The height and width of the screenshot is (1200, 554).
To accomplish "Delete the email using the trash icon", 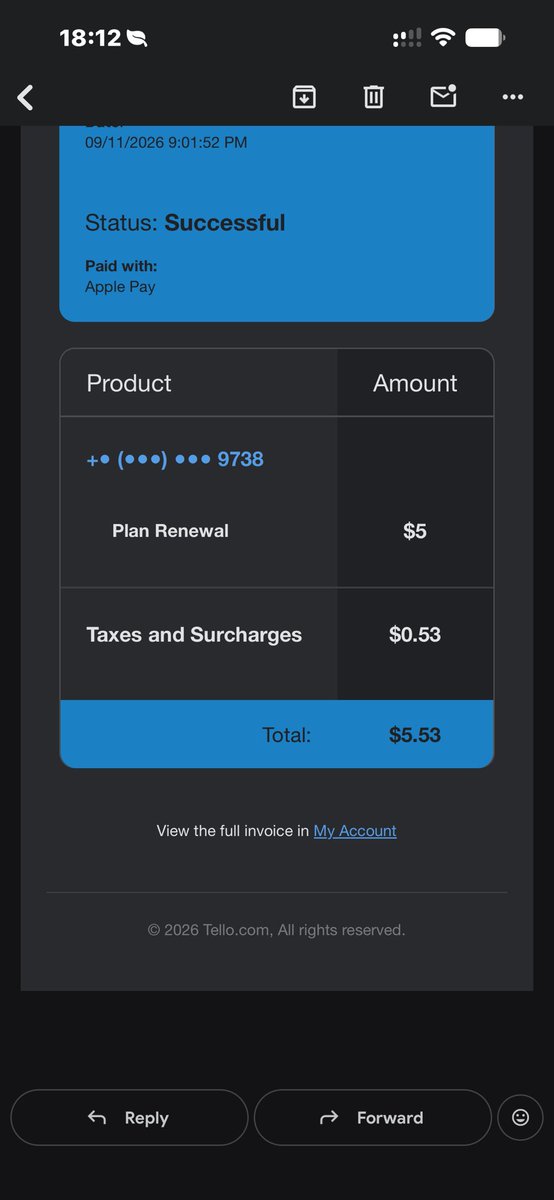I will [x=373, y=96].
